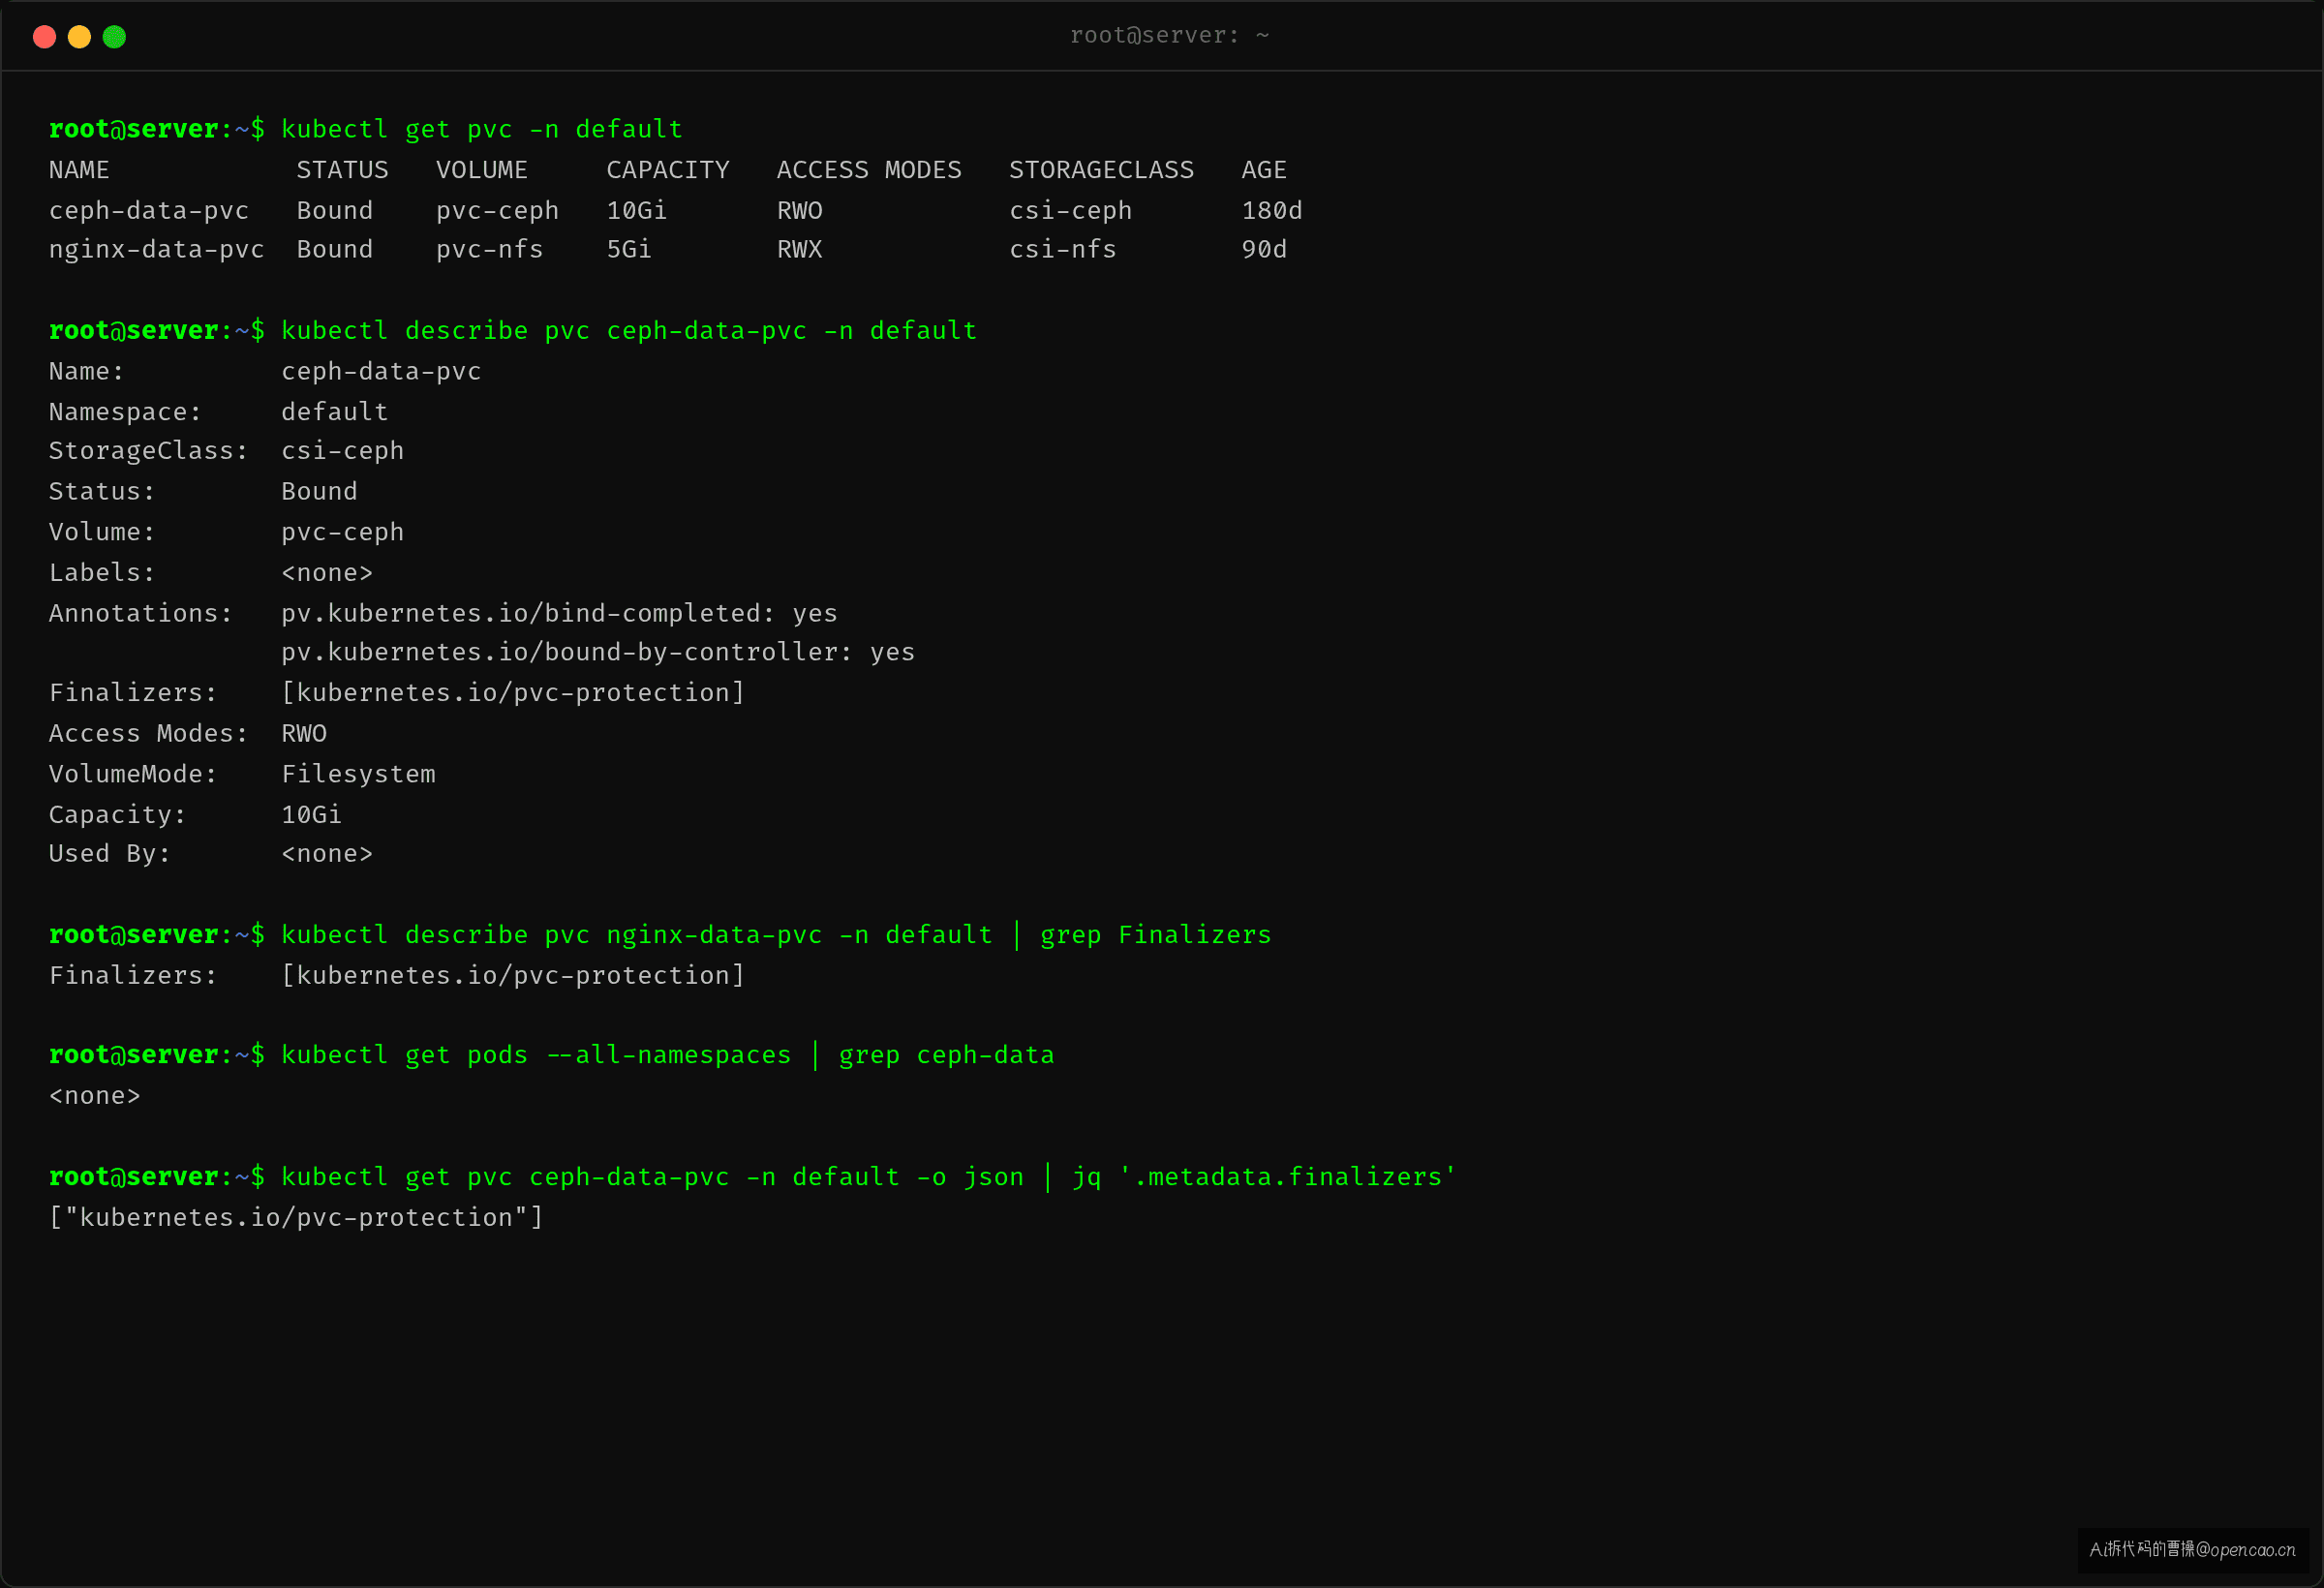The height and width of the screenshot is (1588, 2324).
Task: Click the 'bind-completed: yes' annotation
Action: [x=559, y=614]
